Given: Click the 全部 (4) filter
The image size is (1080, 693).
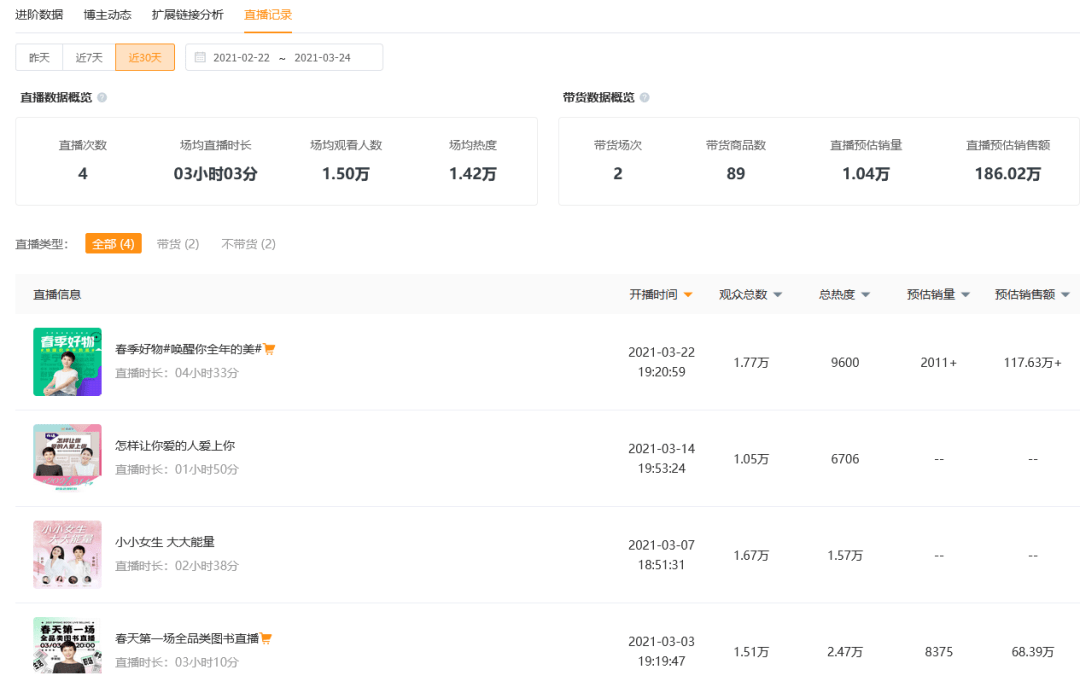Looking at the screenshot, I should [114, 244].
